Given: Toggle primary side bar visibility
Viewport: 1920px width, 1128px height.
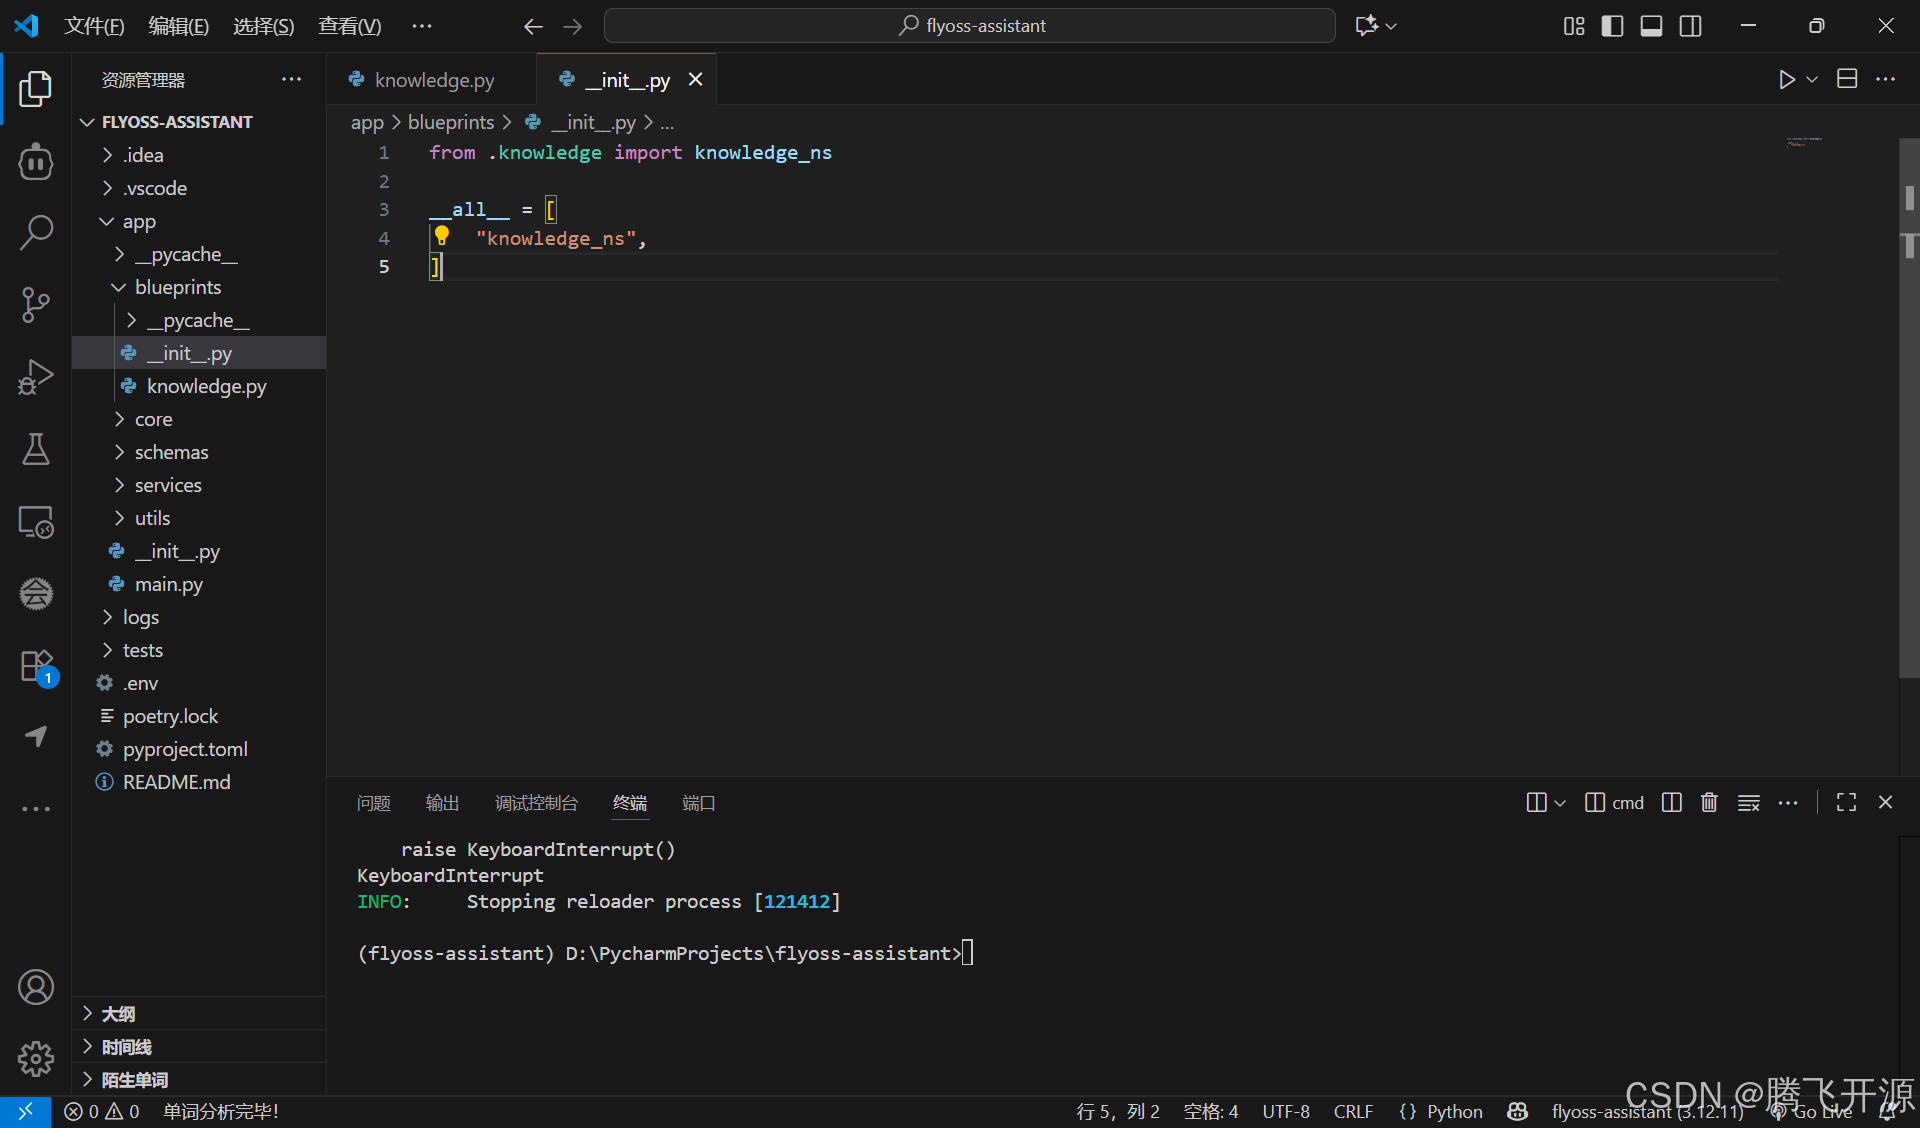Looking at the screenshot, I should click(x=1612, y=26).
